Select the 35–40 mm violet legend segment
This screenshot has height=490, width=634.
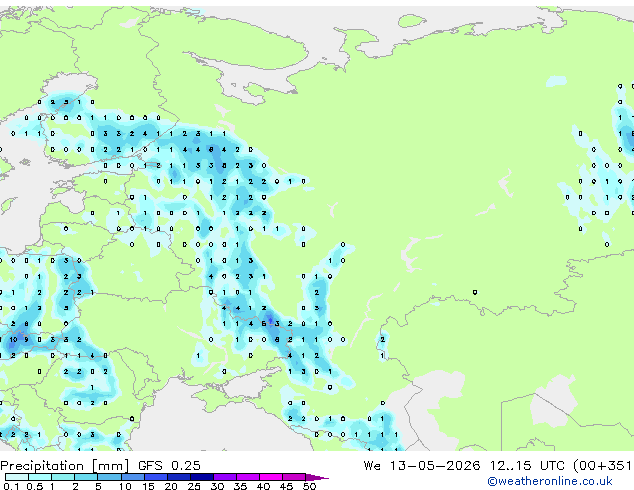247,477
